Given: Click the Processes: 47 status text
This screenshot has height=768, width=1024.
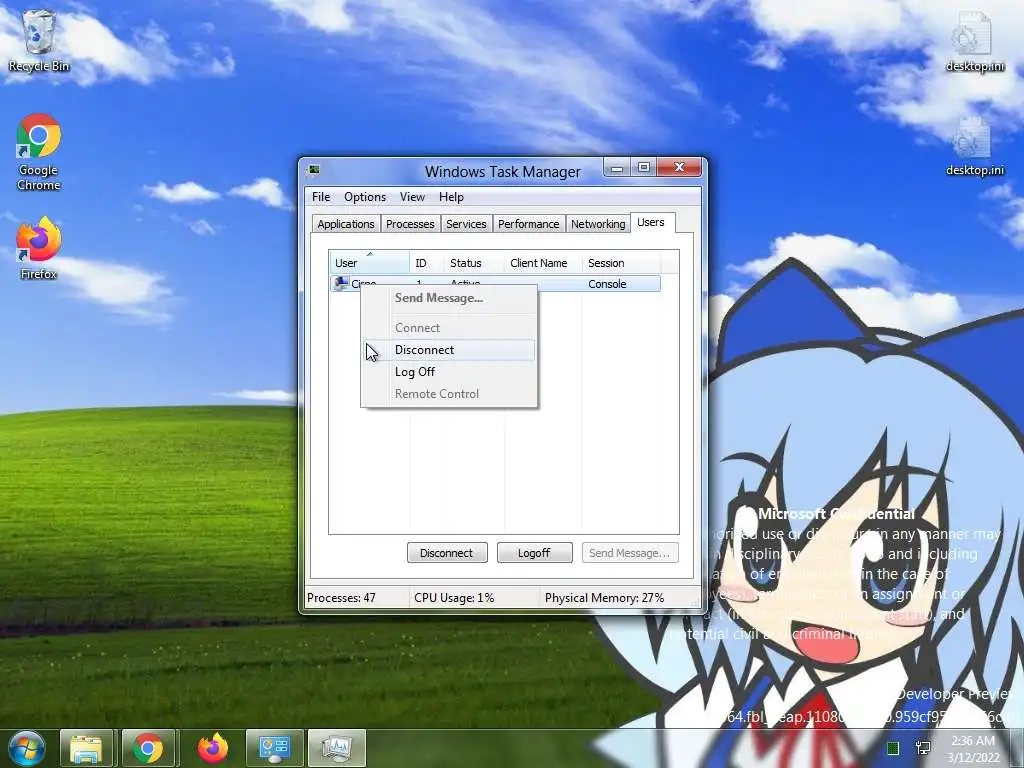Looking at the screenshot, I should (x=342, y=598).
